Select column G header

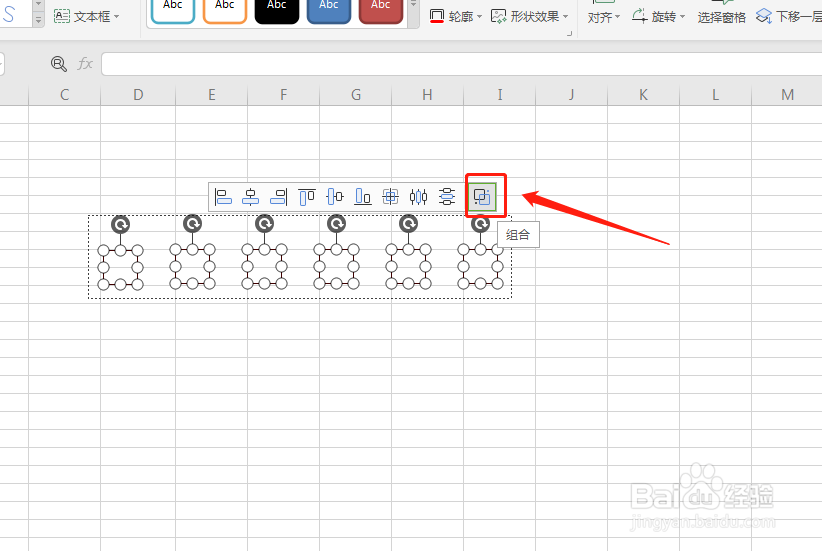click(x=355, y=95)
